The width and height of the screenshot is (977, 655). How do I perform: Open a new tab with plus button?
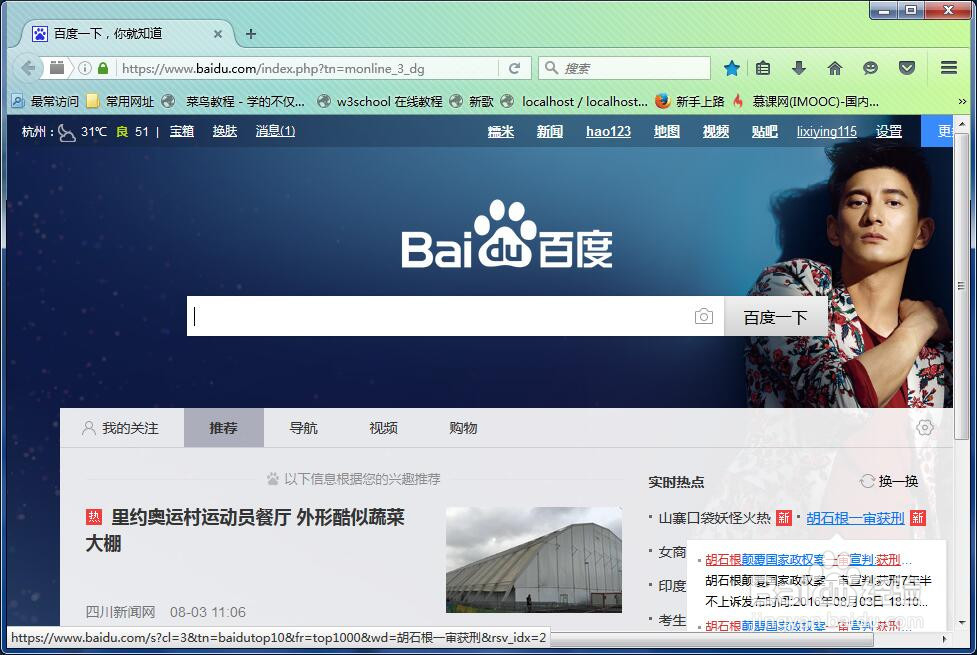point(251,34)
